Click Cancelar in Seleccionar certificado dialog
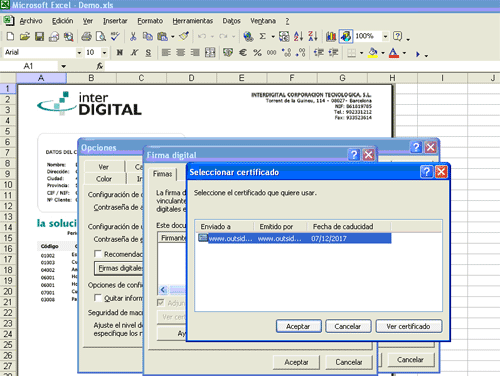Image resolution: width=500 pixels, height=376 pixels. [x=348, y=326]
